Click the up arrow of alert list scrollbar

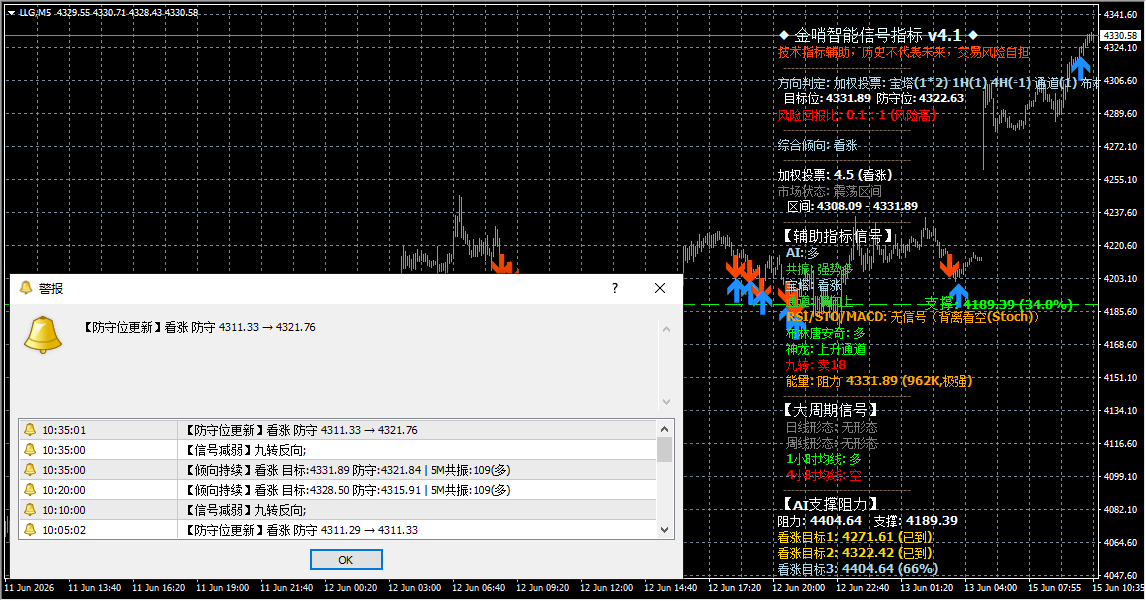[x=664, y=429]
